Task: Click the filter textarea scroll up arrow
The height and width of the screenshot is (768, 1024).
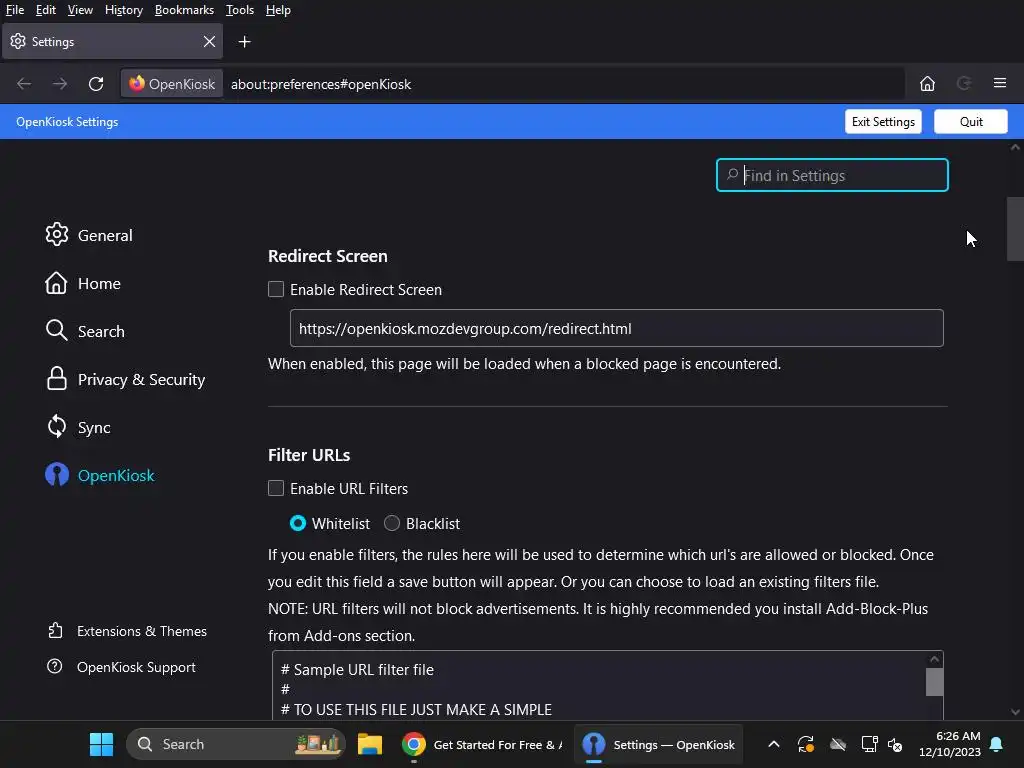Action: pyautogui.click(x=935, y=659)
